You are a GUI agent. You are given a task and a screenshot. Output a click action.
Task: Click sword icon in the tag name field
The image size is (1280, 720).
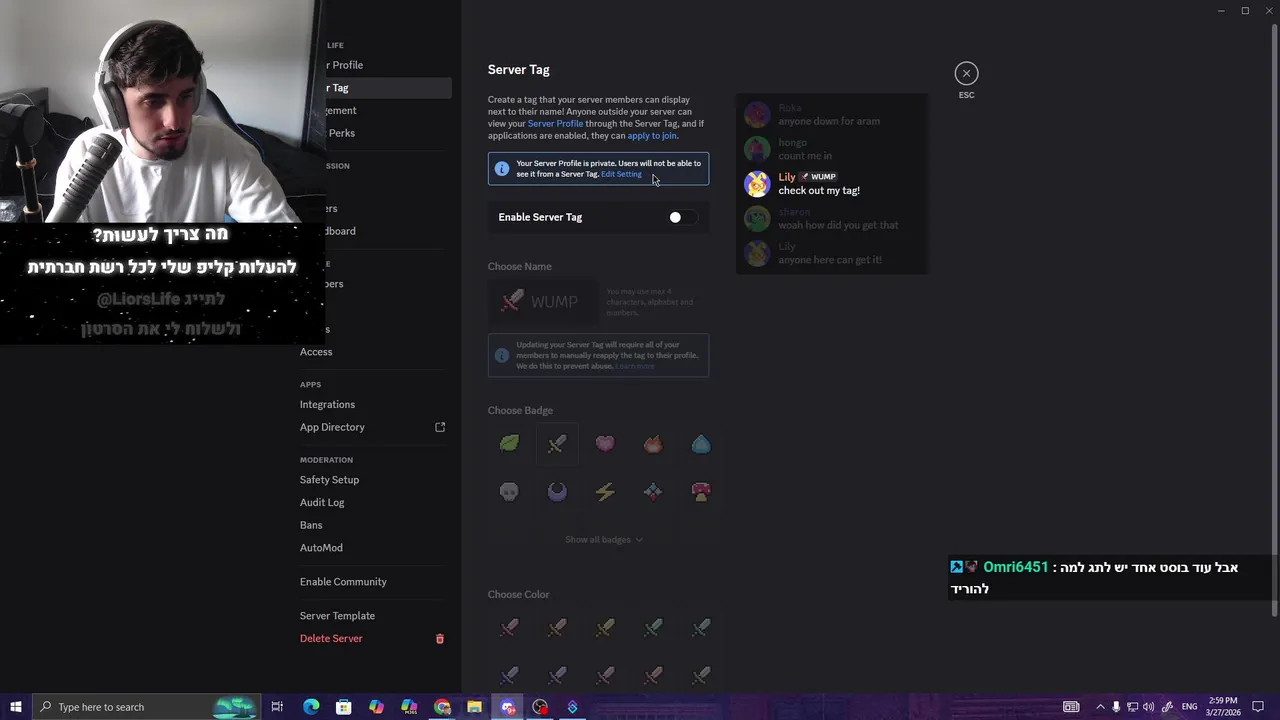coord(512,301)
